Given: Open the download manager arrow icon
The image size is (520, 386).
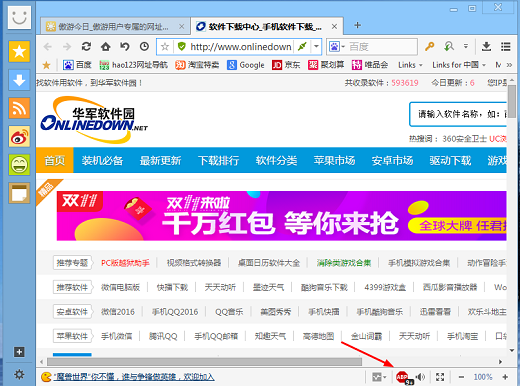Looking at the screenshot, I should [x=486, y=47].
